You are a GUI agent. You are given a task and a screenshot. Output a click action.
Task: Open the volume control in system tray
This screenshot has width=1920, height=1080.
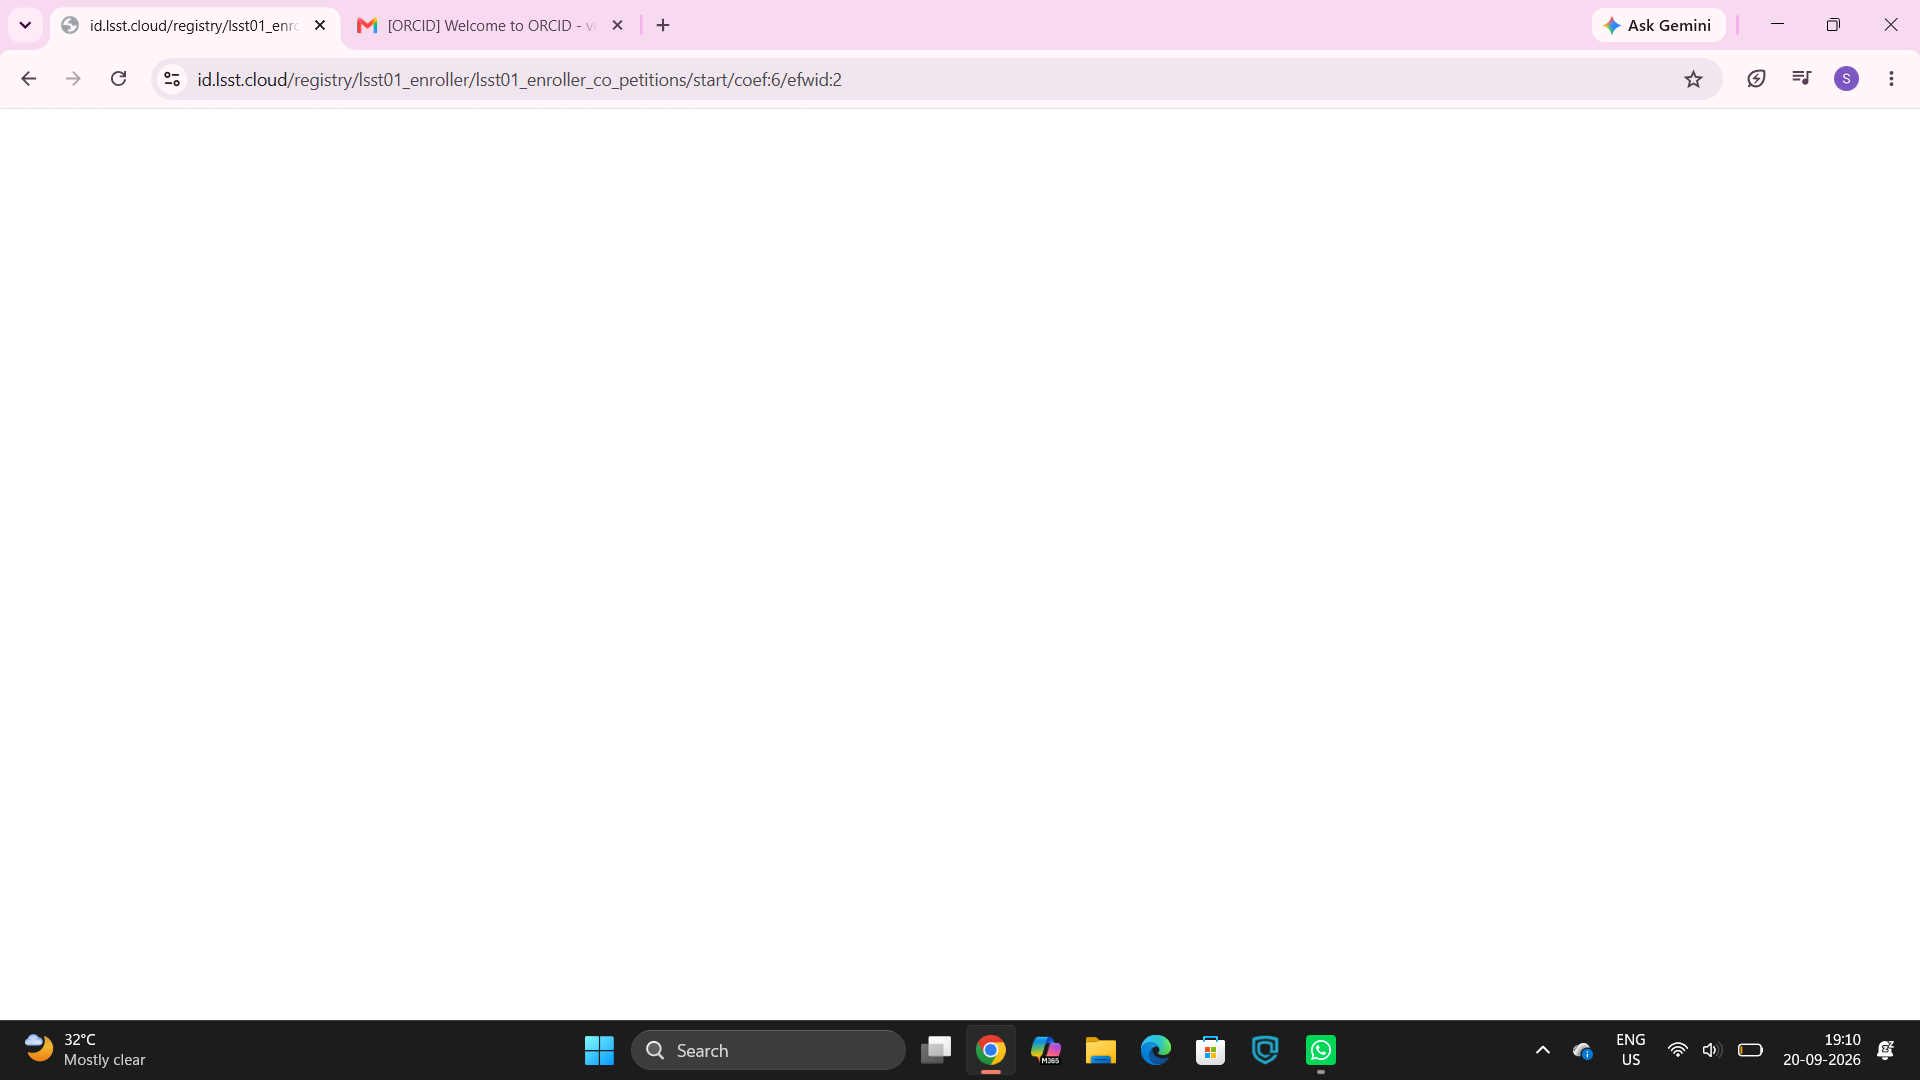click(1711, 1050)
